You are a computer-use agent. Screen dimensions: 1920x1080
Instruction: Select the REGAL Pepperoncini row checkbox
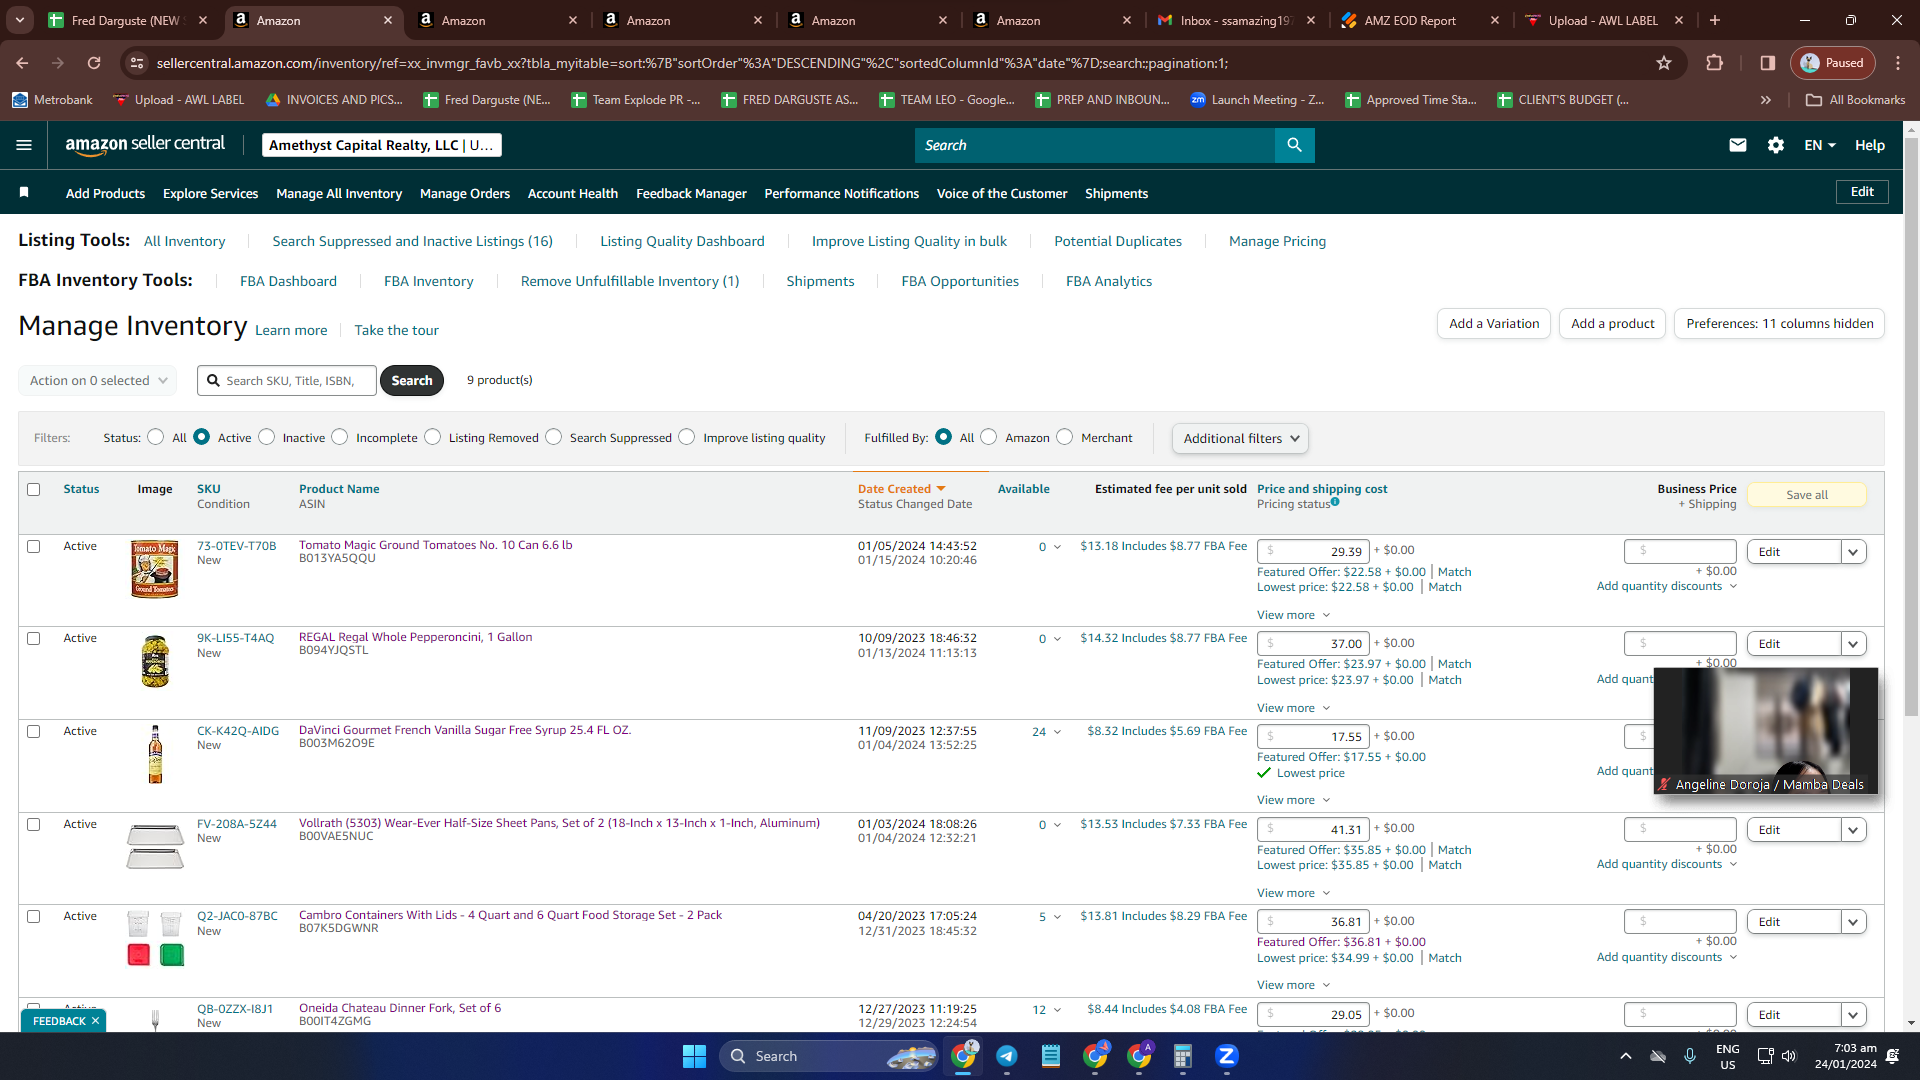(x=34, y=639)
